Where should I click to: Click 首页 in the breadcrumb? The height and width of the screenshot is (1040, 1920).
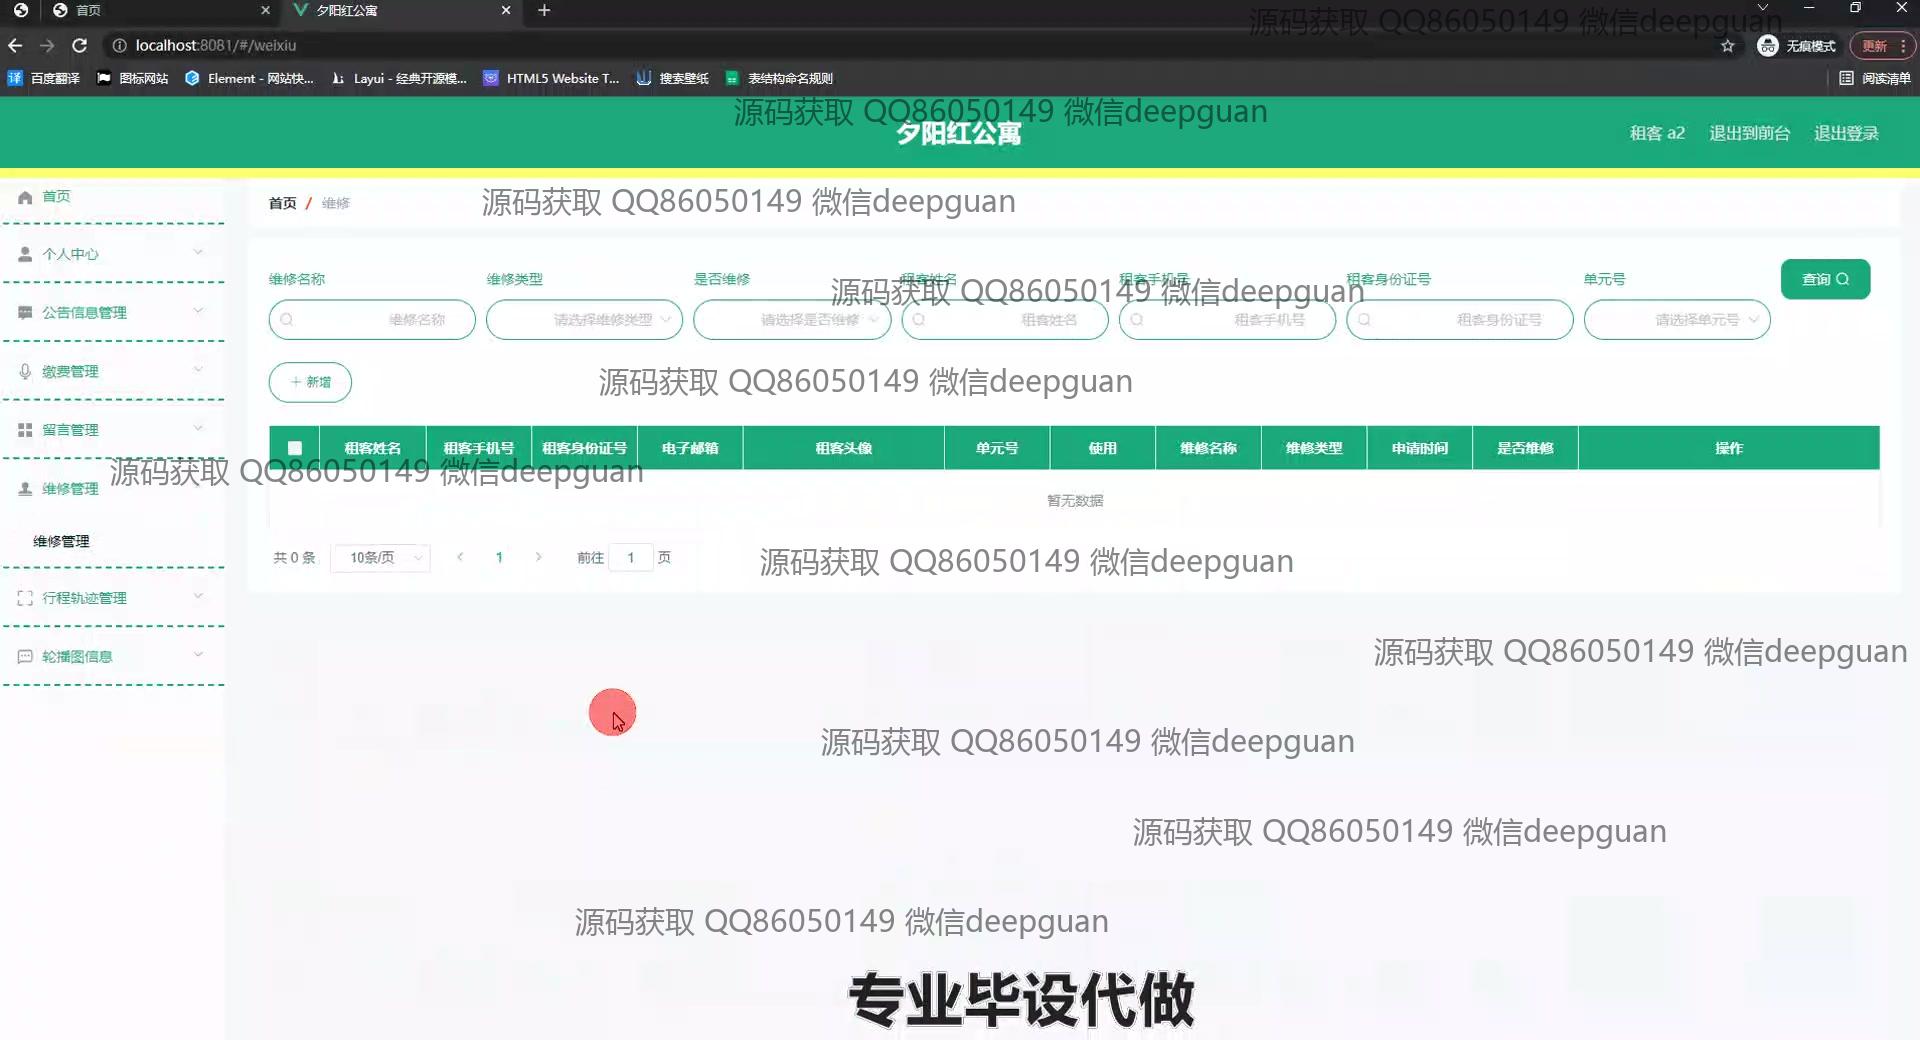click(283, 203)
